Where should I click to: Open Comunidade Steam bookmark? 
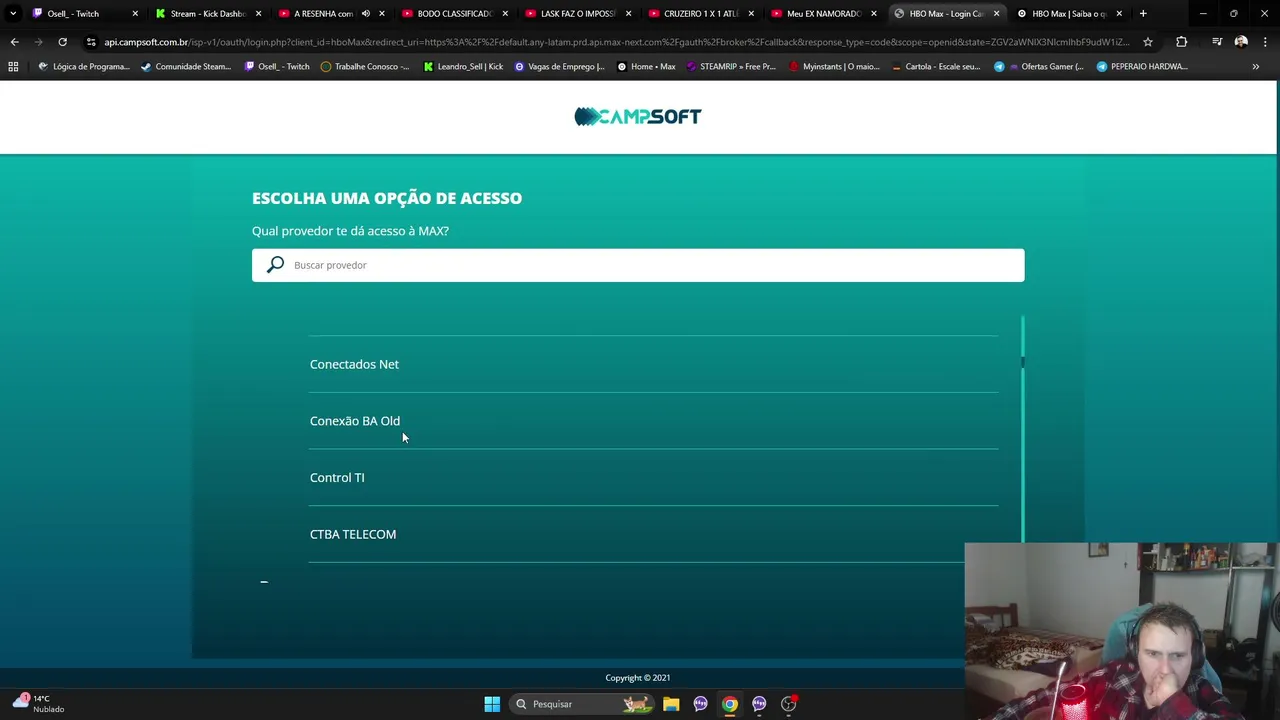click(186, 66)
